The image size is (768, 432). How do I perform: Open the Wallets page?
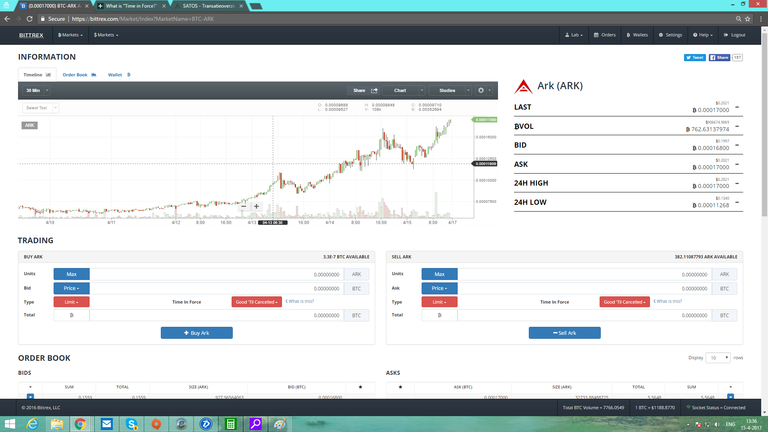pos(637,35)
